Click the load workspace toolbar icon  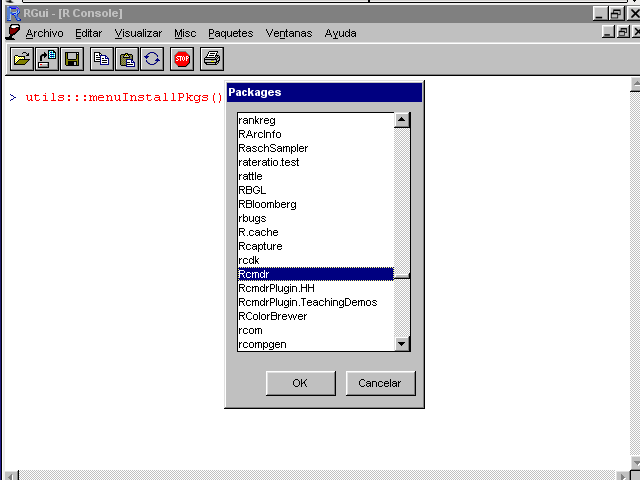46,59
